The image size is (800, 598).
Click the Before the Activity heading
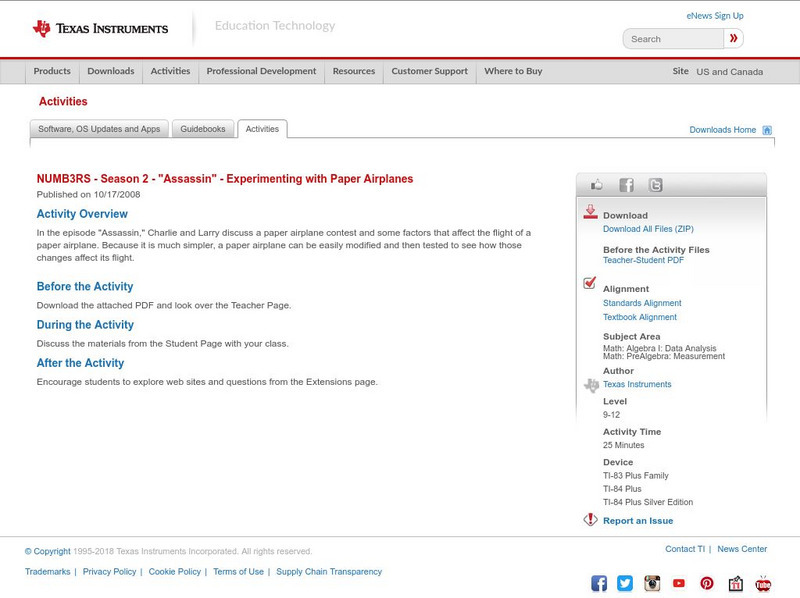point(85,286)
